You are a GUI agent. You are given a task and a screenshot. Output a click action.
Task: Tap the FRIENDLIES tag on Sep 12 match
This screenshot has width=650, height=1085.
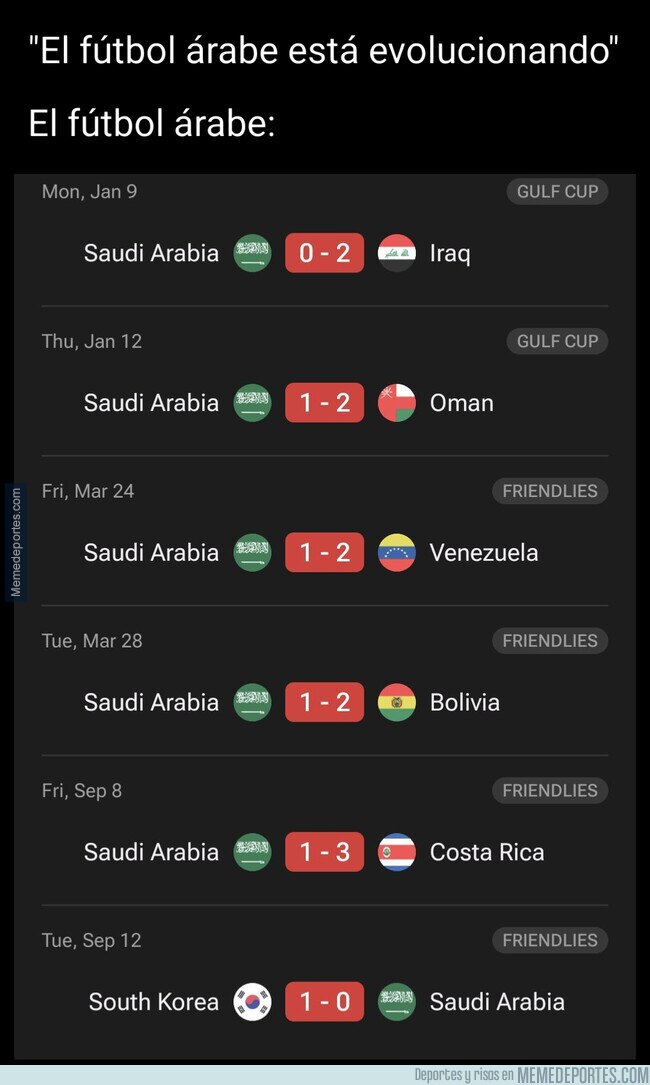coord(550,940)
